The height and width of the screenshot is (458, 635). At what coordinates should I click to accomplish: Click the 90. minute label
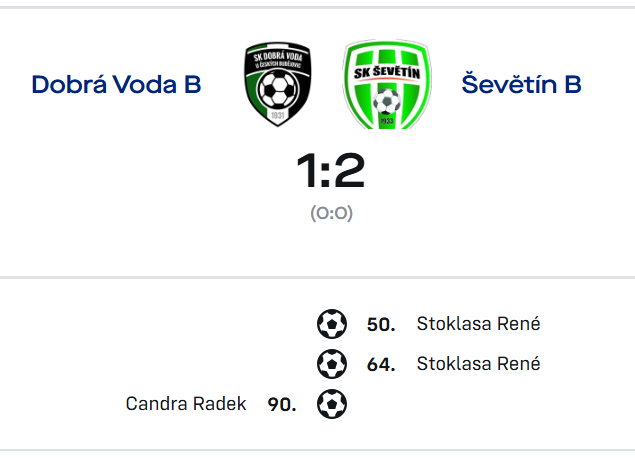(282, 404)
